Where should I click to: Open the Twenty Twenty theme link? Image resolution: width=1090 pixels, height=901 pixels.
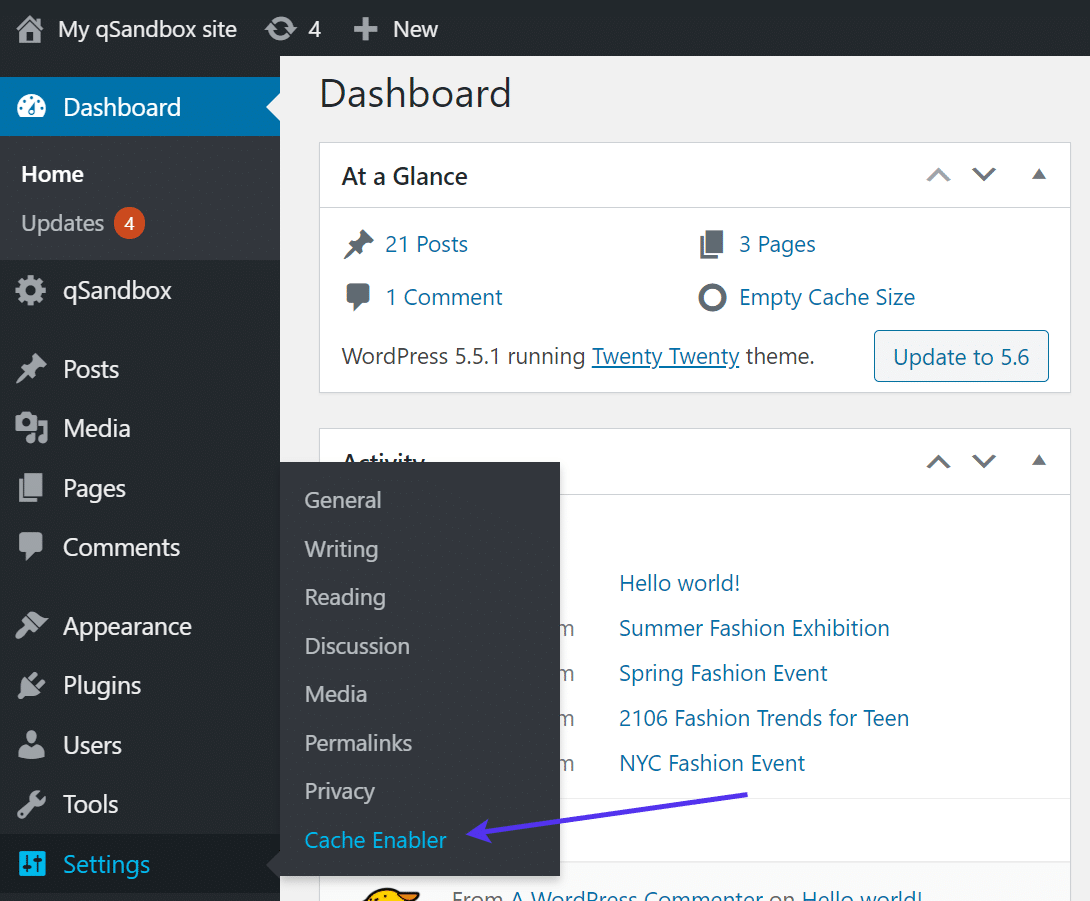click(665, 356)
